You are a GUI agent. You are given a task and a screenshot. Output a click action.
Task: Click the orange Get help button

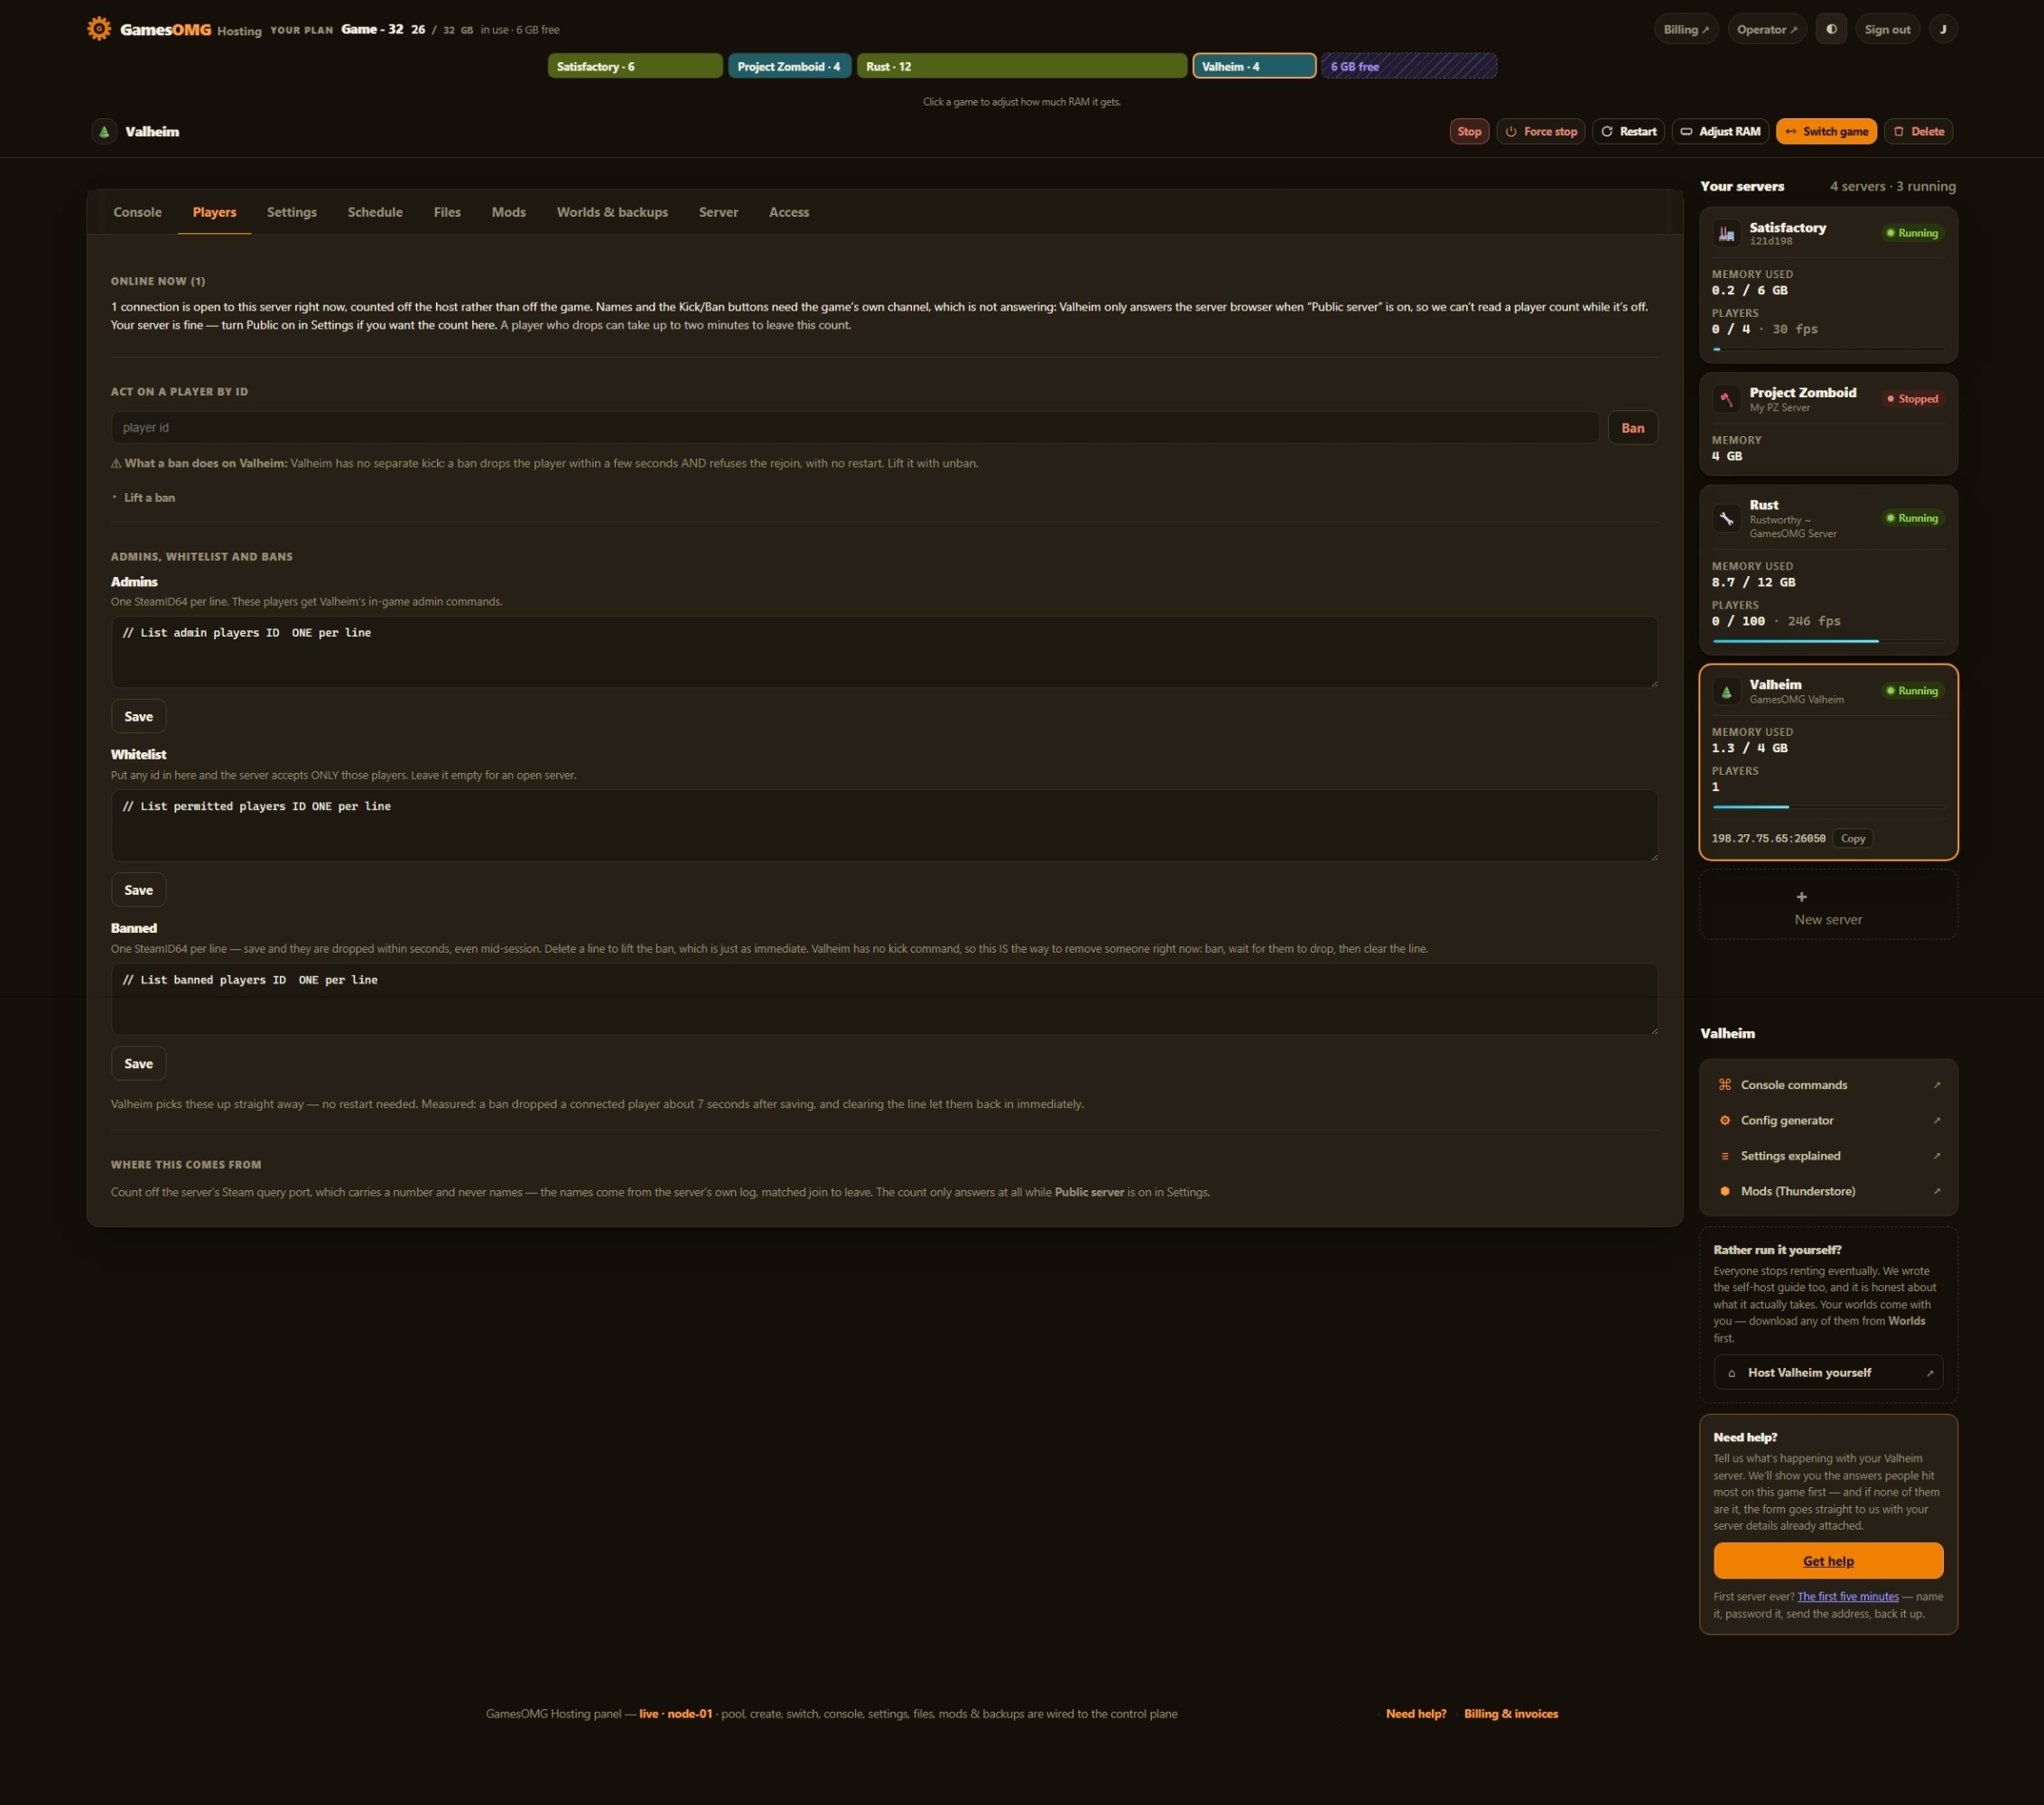click(x=1828, y=1561)
